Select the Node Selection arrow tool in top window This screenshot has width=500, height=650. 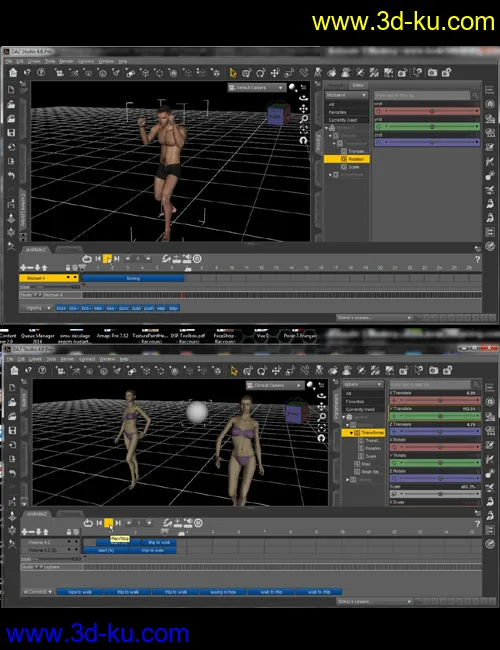pos(233,73)
